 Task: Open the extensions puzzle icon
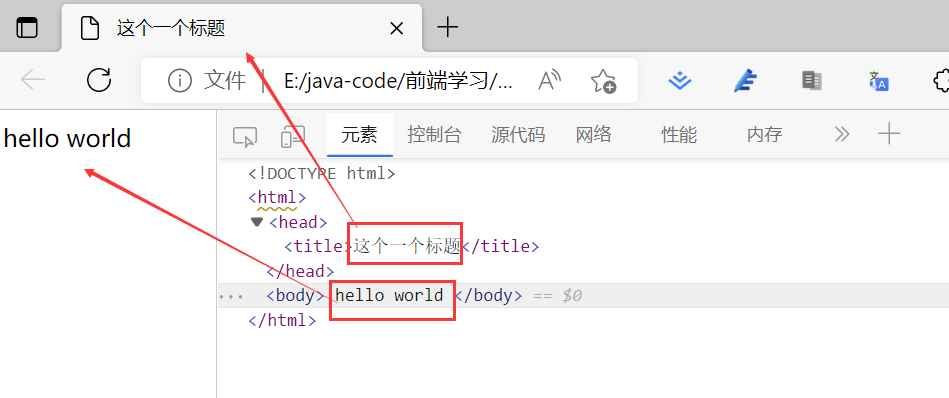941,80
